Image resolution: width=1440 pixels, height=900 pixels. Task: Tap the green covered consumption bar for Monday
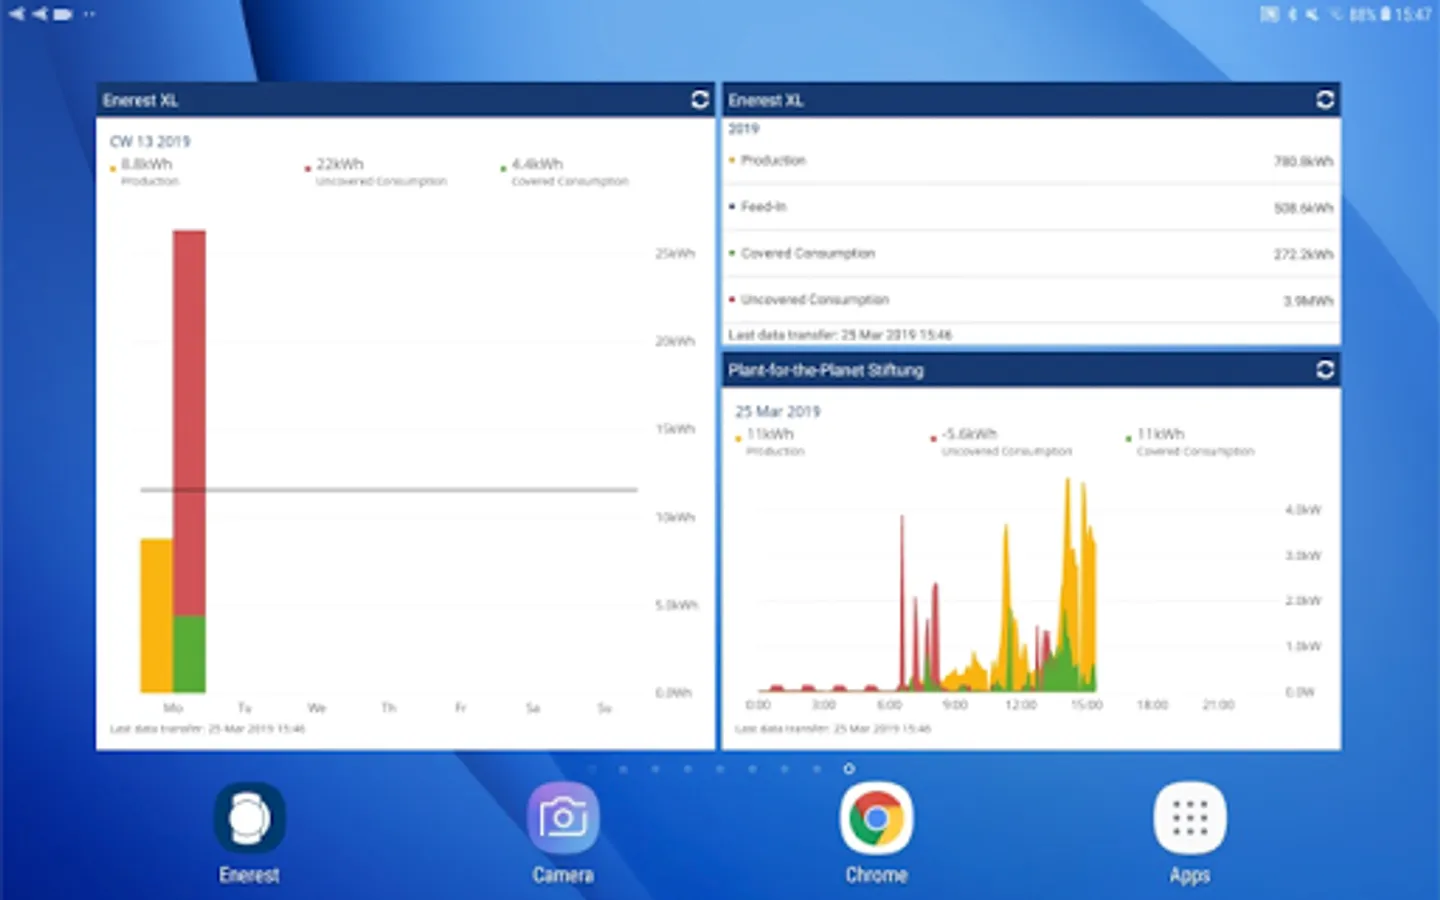click(x=189, y=654)
